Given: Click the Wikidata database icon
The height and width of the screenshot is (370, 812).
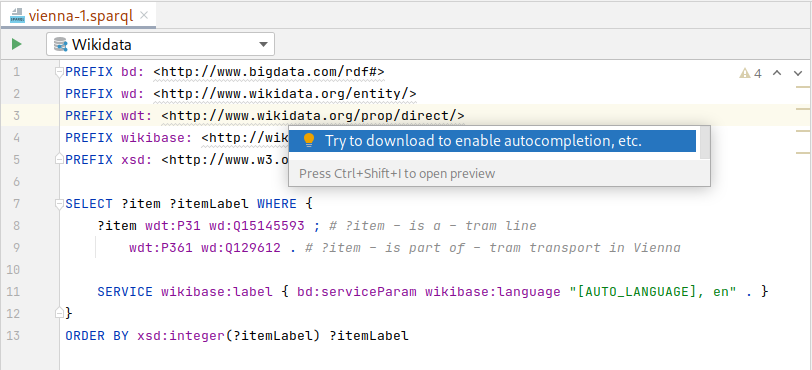Looking at the screenshot, I should click(61, 45).
